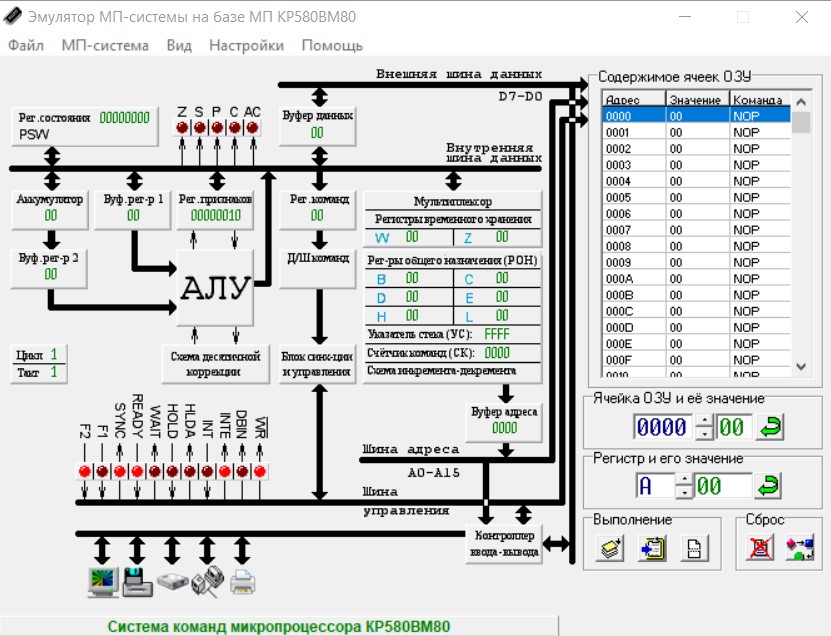831x636 pixels.
Task: Open the Вид menu
Action: [179, 45]
